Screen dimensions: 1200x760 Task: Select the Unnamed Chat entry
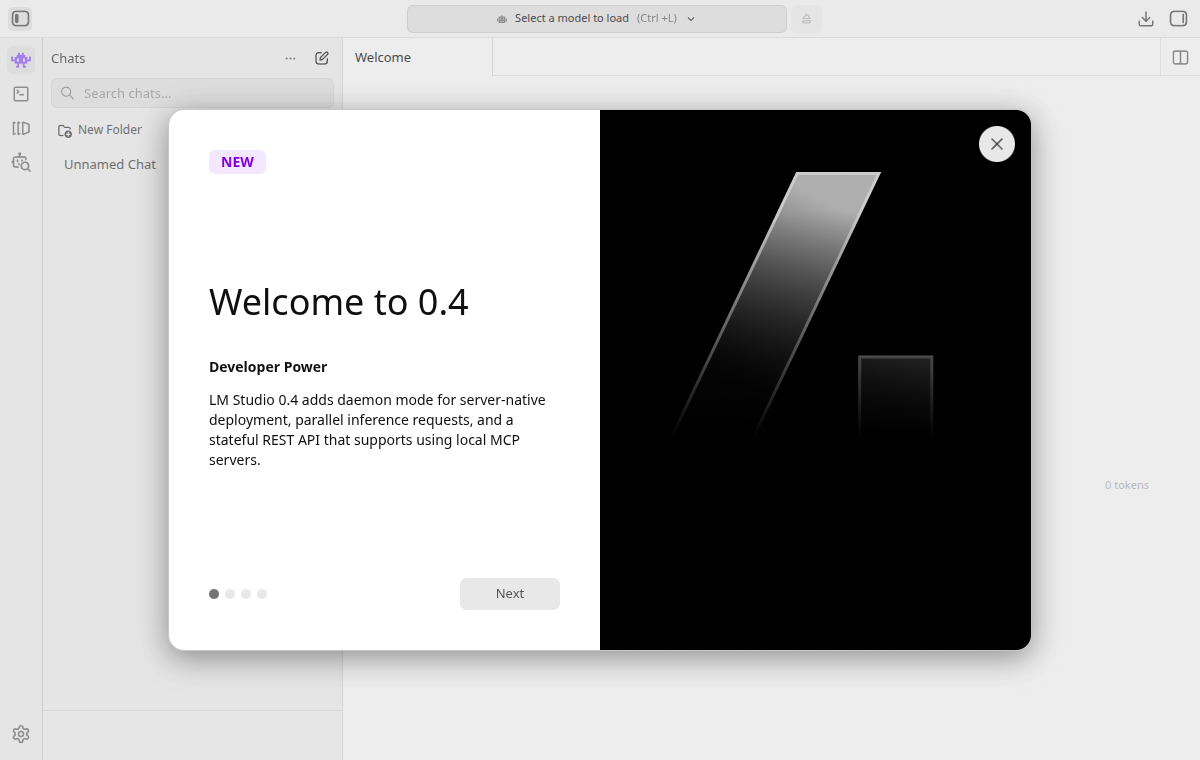coord(110,164)
